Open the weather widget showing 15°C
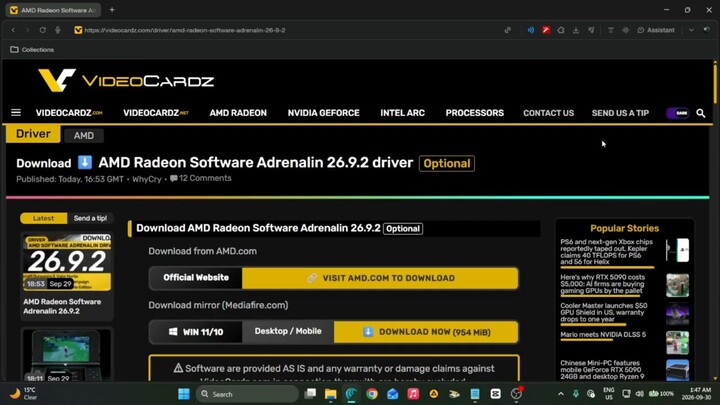This screenshot has width=720, height=405. click(x=24, y=394)
